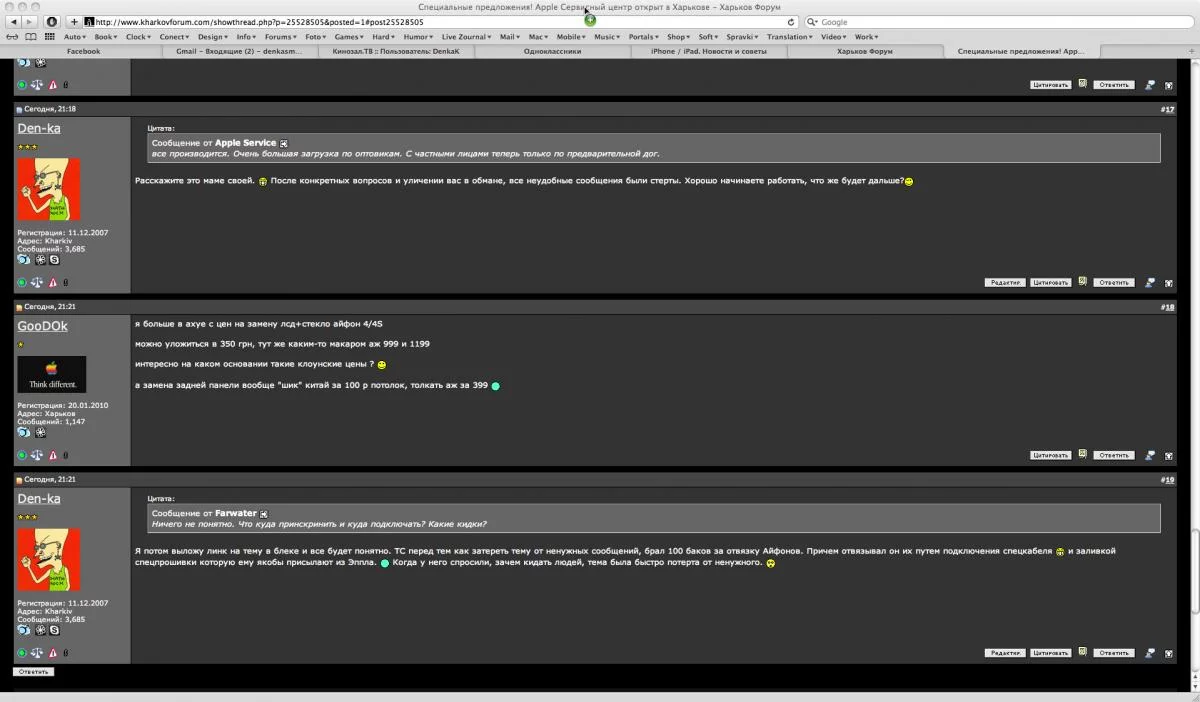Click the multi-quote icon in post #19
The height and width of the screenshot is (702, 1200).
(1082, 653)
